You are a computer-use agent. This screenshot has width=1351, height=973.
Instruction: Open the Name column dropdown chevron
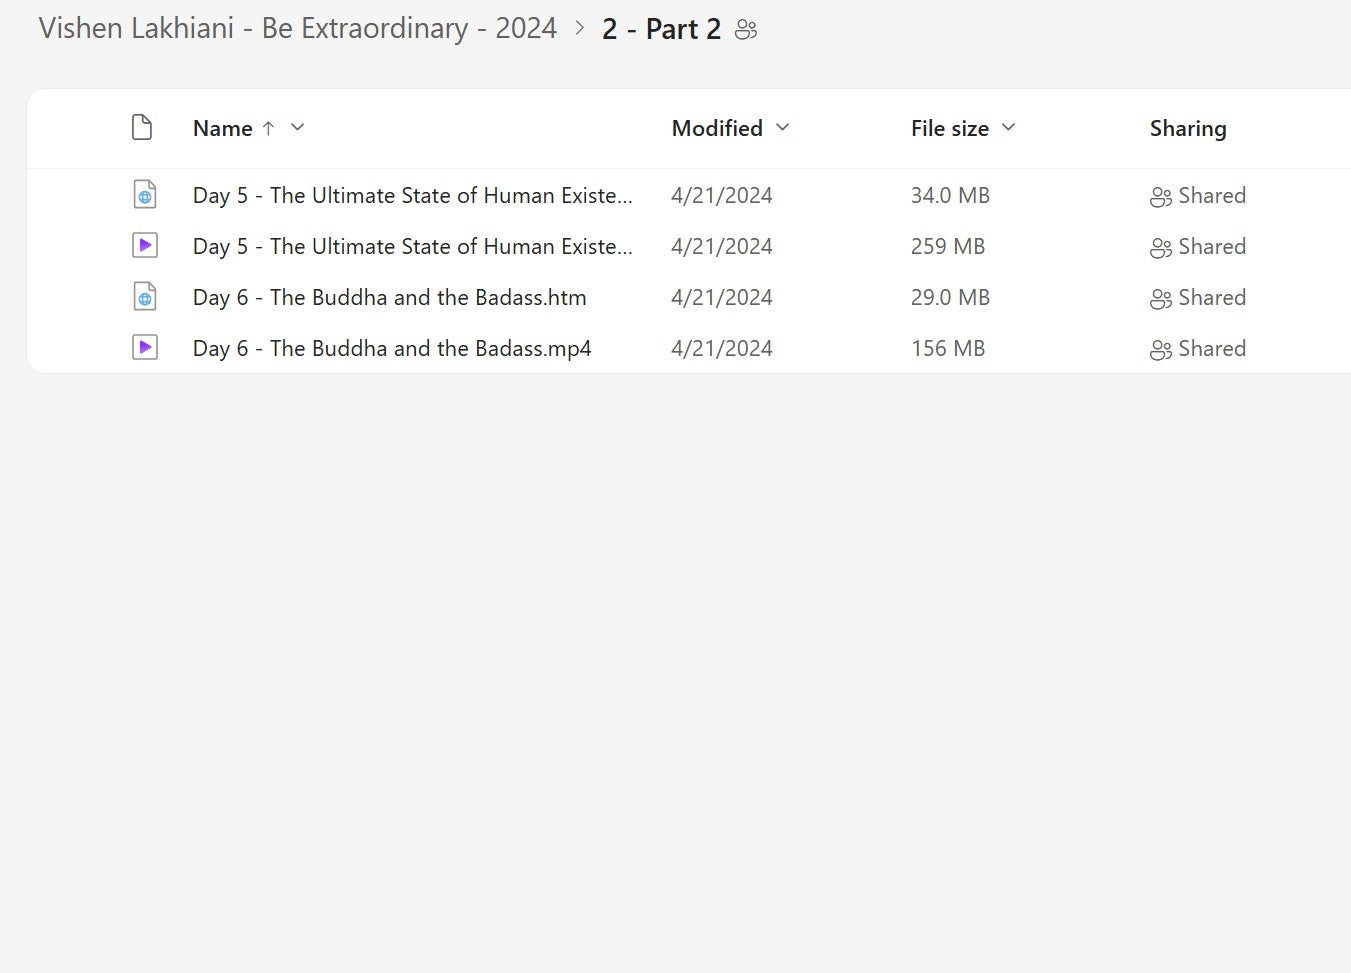click(297, 127)
